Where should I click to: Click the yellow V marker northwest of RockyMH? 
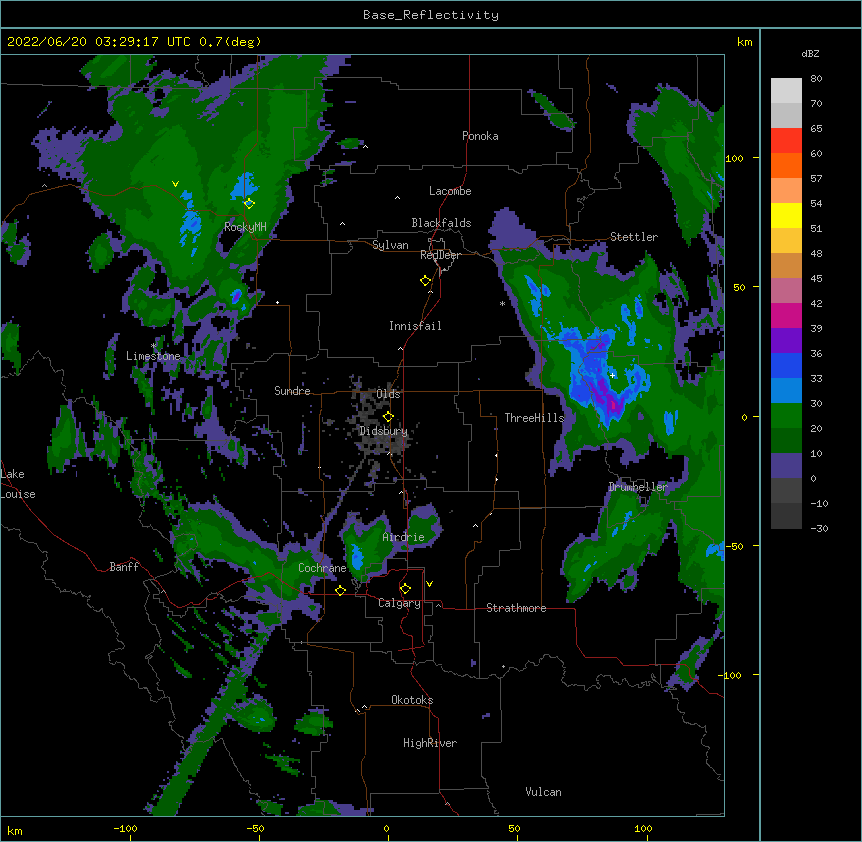[x=175, y=184]
